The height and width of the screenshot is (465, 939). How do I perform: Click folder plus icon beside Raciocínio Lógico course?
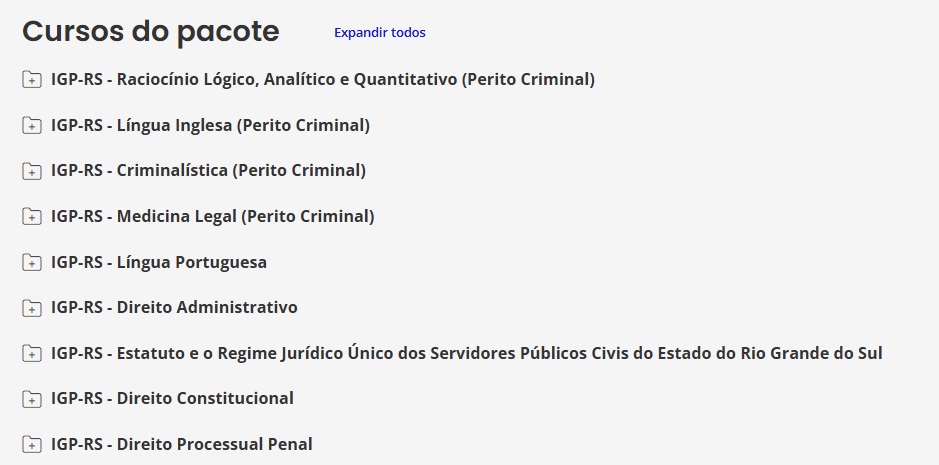[32, 79]
